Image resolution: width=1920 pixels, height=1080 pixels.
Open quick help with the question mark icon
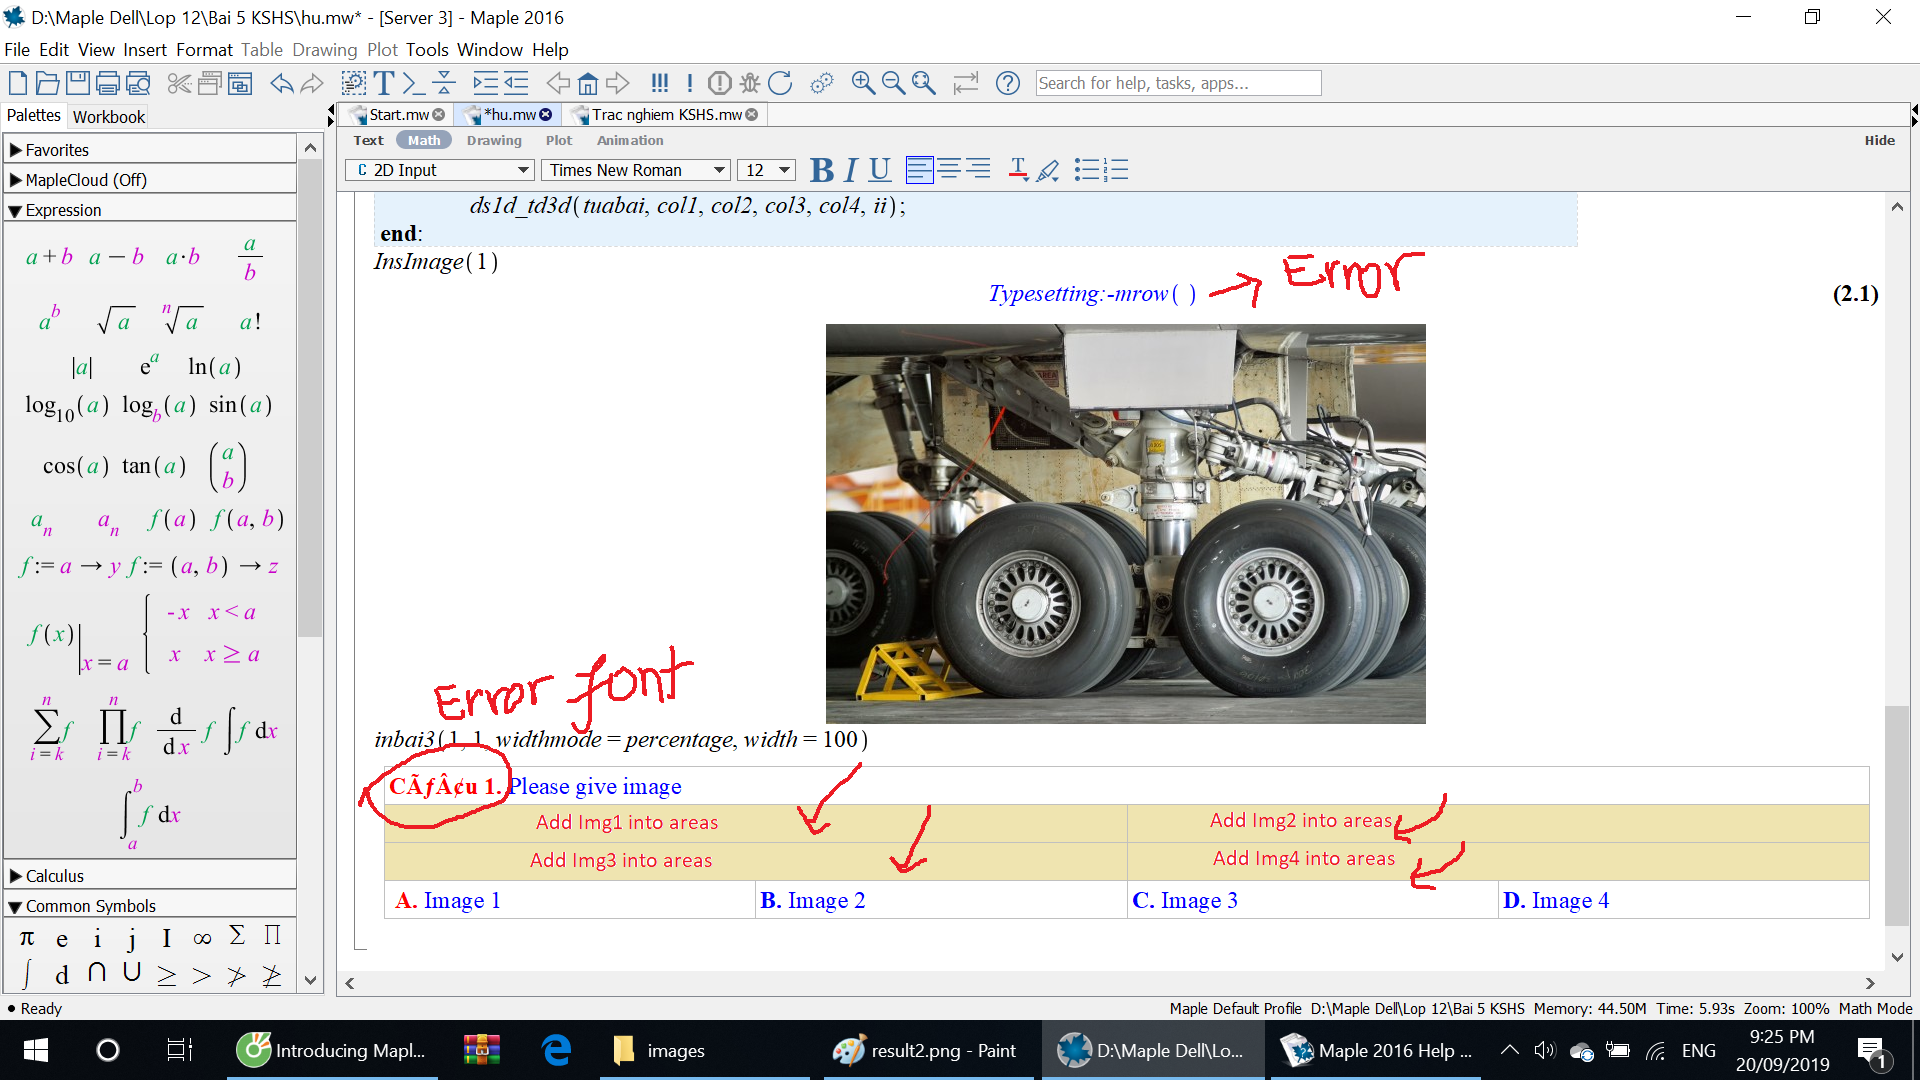pyautogui.click(x=1008, y=83)
